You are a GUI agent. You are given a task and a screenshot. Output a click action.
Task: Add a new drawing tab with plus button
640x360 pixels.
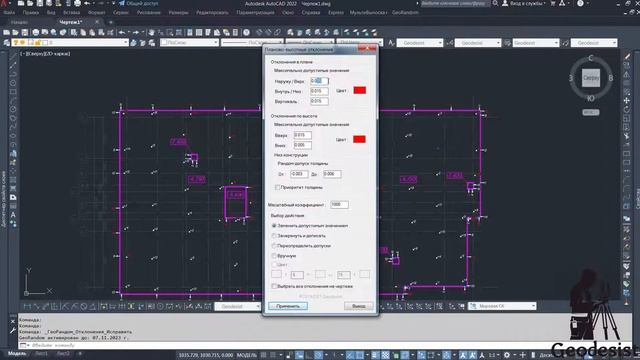[x=111, y=22]
